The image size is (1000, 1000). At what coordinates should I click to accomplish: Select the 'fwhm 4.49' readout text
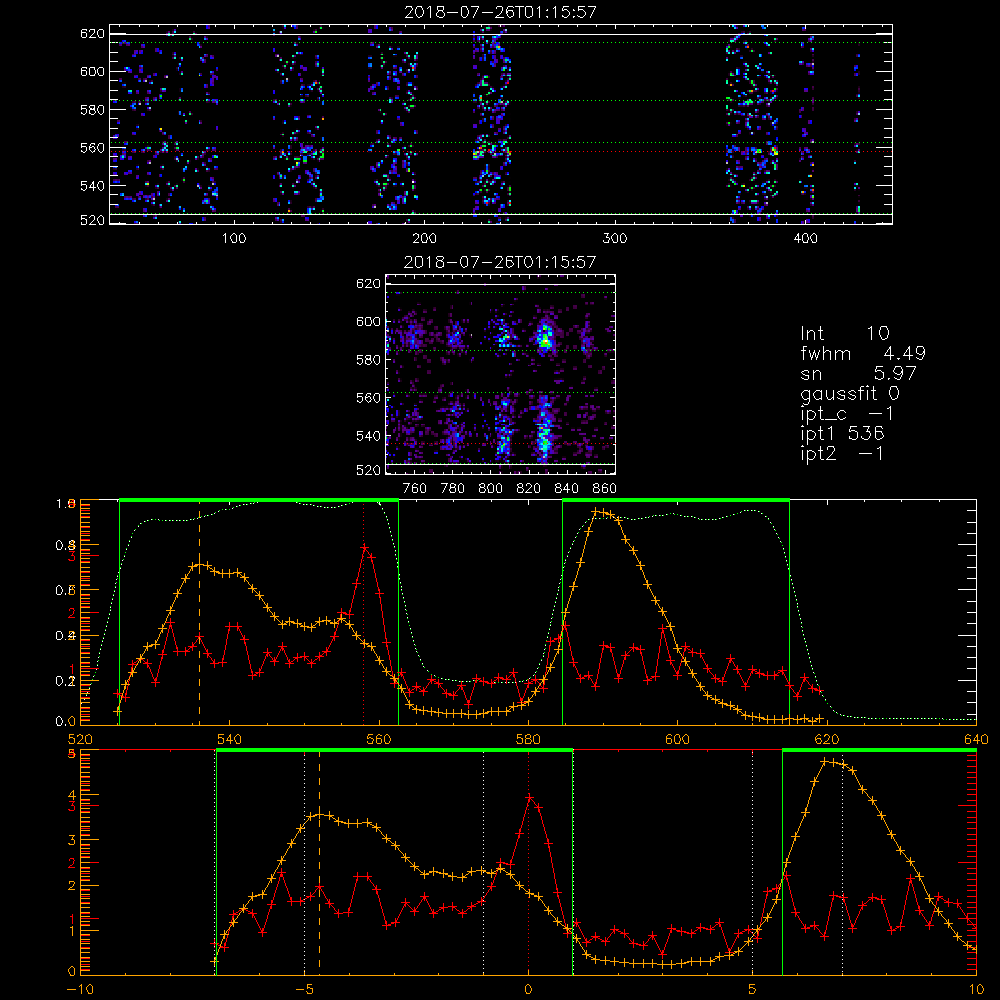pos(863,353)
